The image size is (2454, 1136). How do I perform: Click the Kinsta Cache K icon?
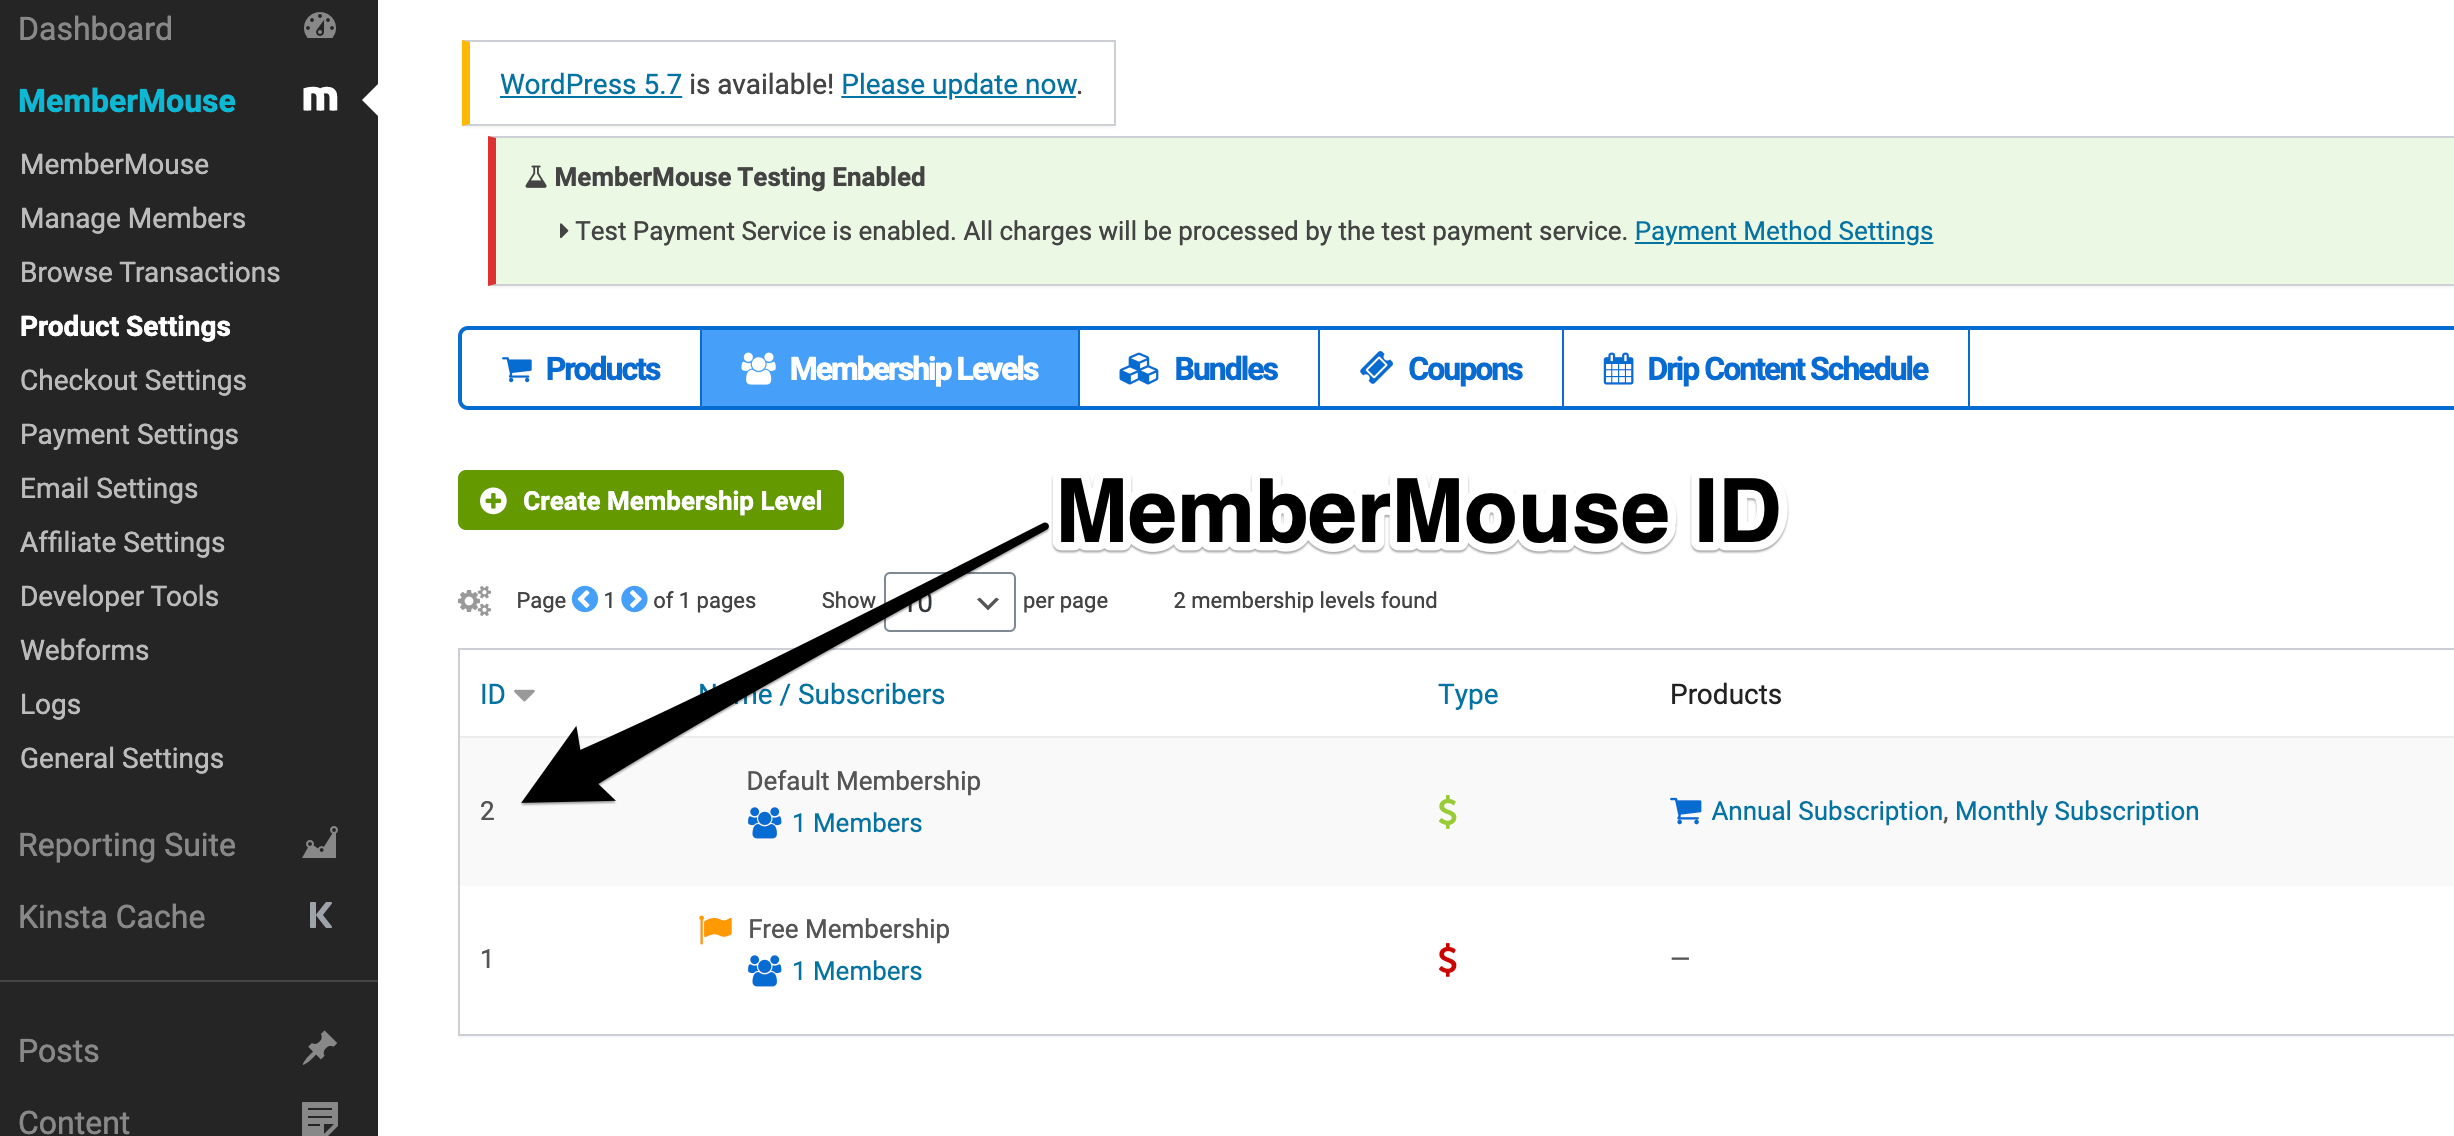coord(320,916)
